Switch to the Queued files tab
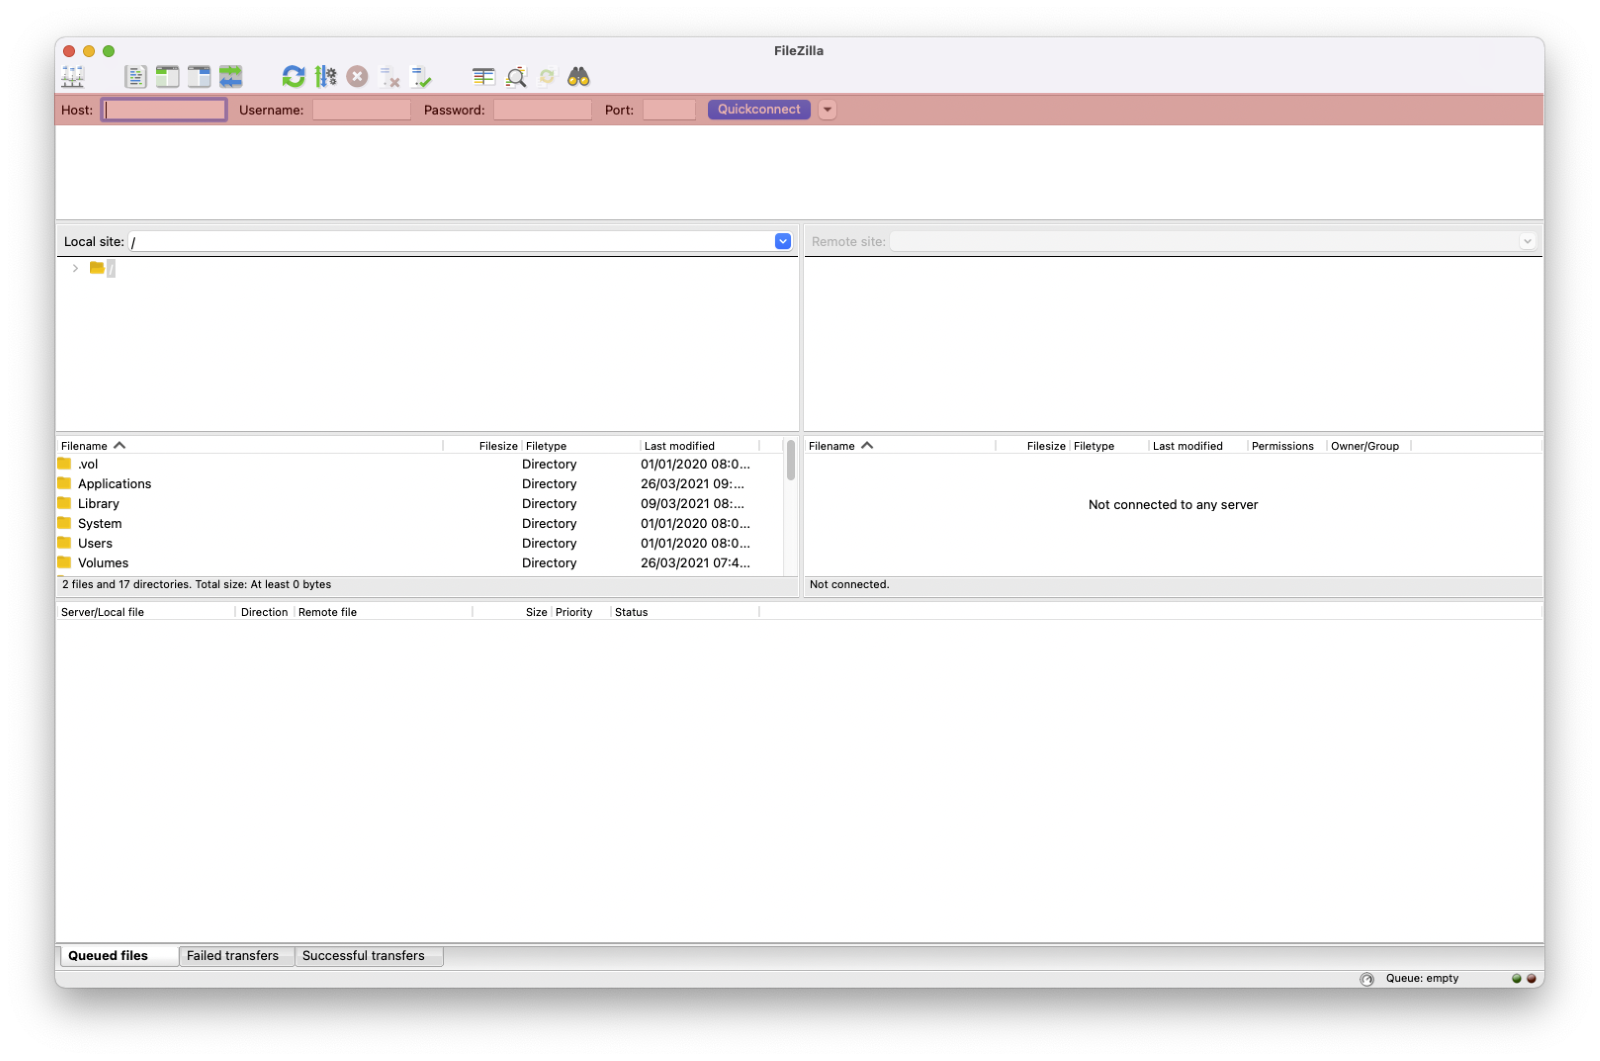This screenshot has width=1600, height=1061. click(x=117, y=957)
